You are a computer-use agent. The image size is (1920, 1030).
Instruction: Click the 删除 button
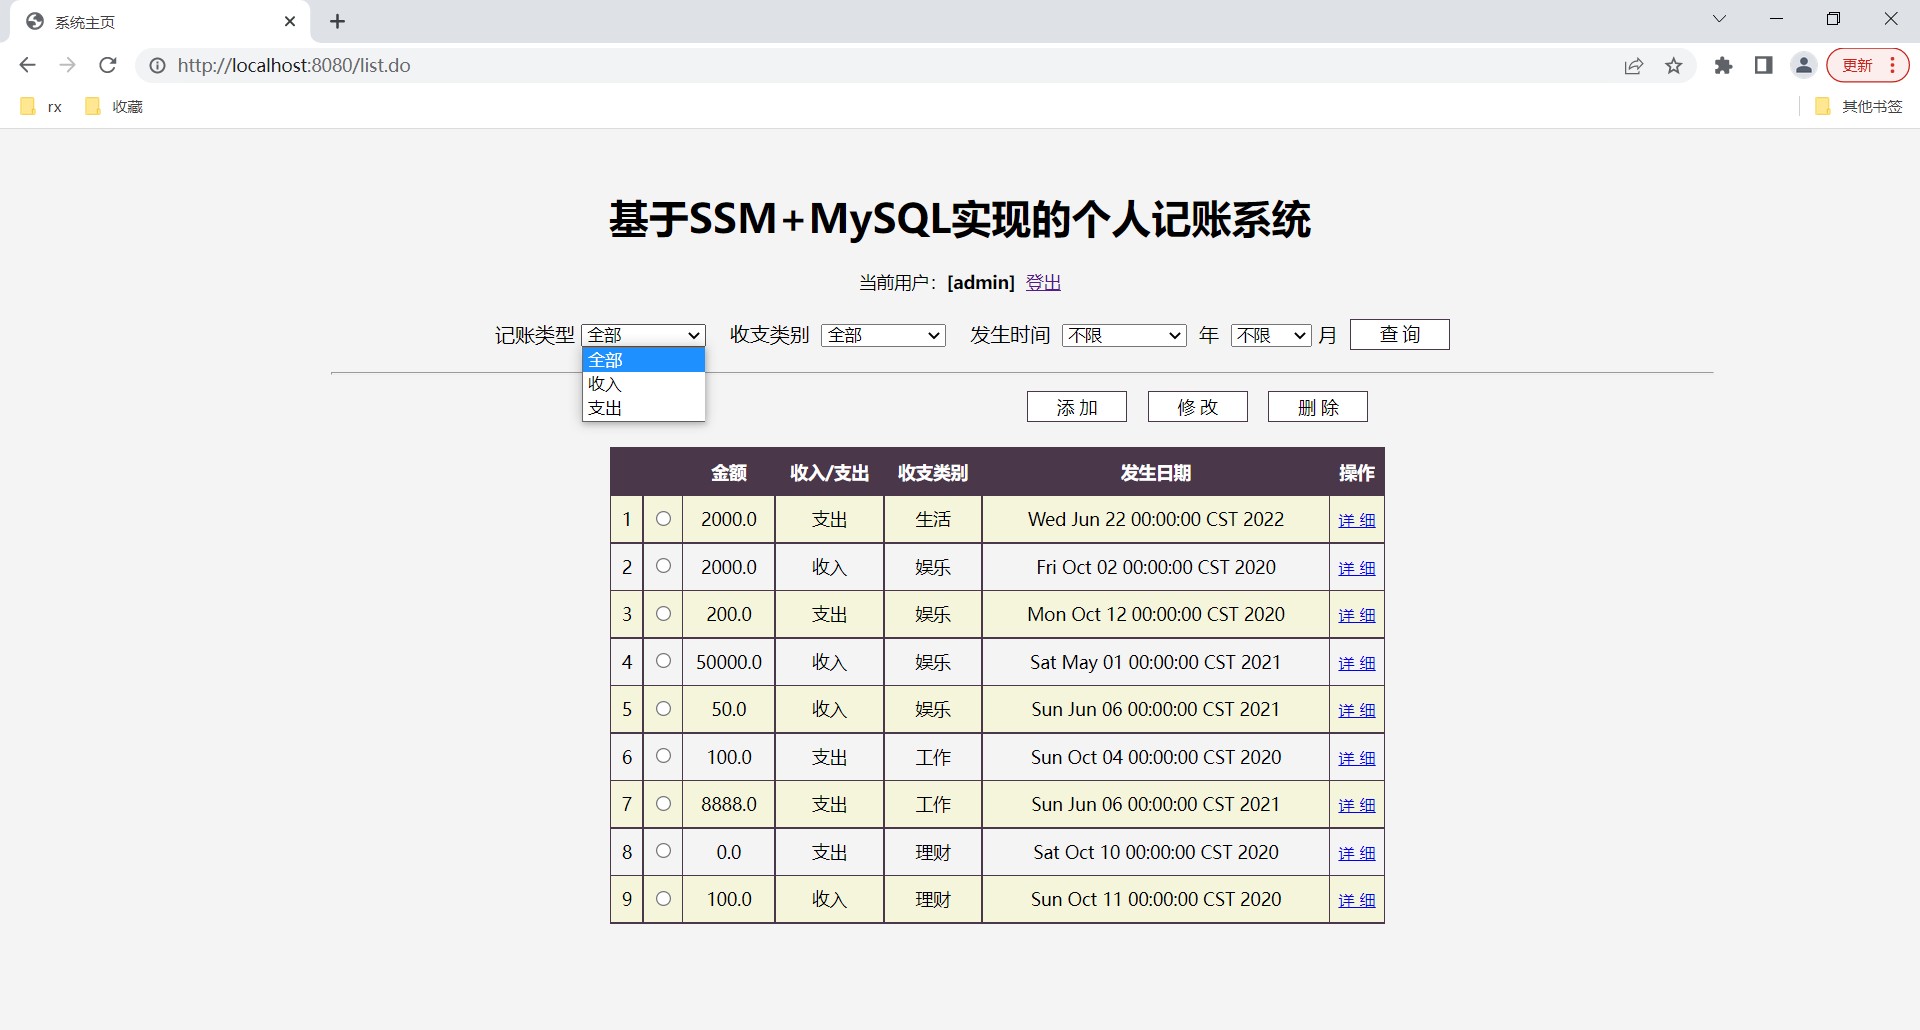(1318, 407)
